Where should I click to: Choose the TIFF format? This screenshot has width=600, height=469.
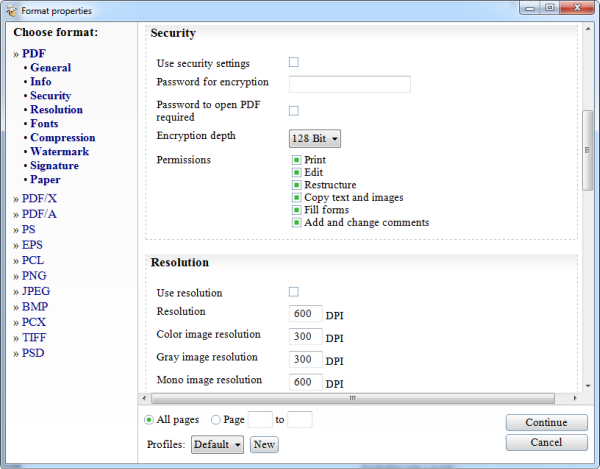click(37, 338)
